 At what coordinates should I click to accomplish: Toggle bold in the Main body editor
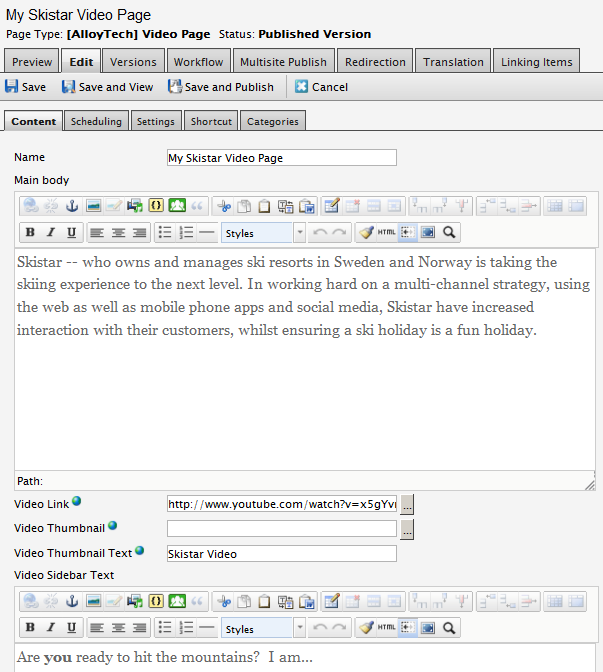pos(29,233)
